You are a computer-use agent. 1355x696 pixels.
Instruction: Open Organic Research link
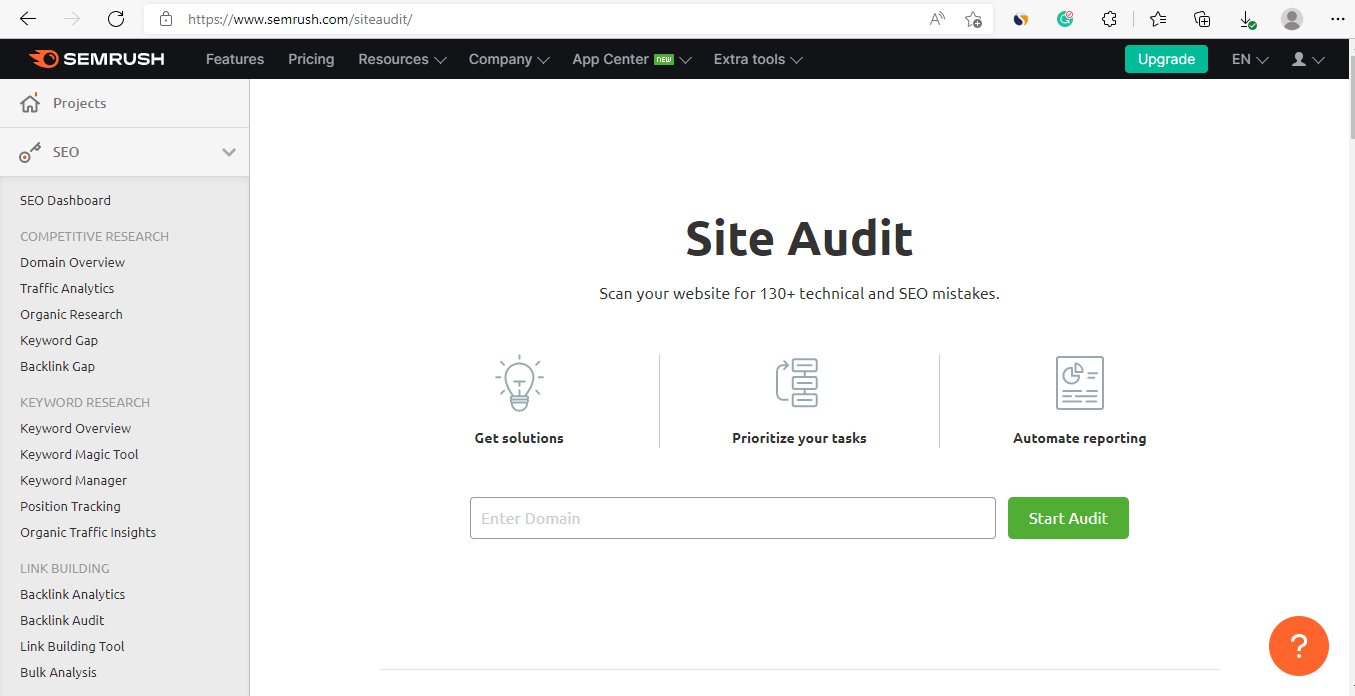tap(71, 314)
